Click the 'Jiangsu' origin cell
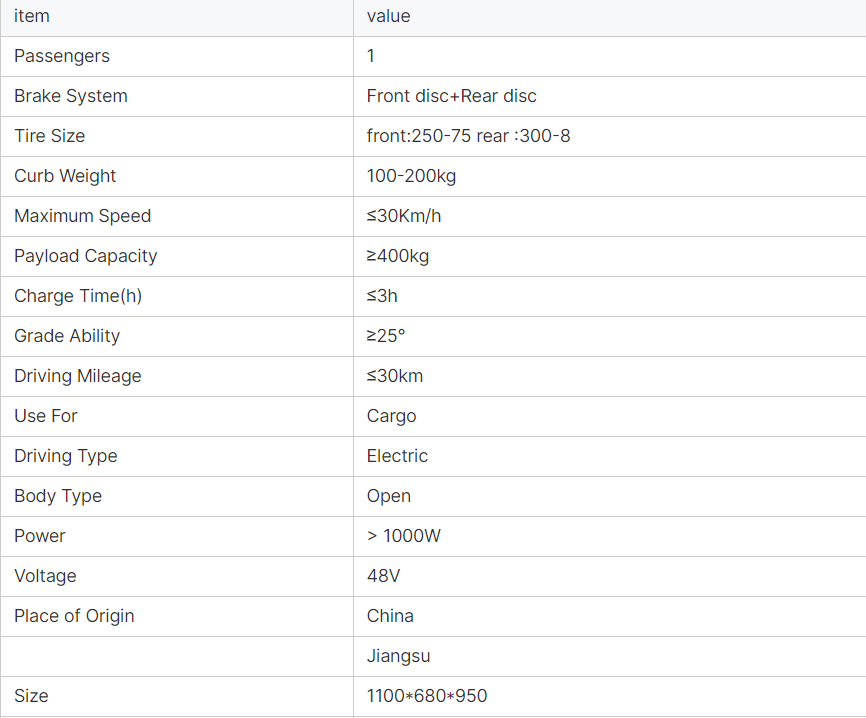 (x=398, y=656)
